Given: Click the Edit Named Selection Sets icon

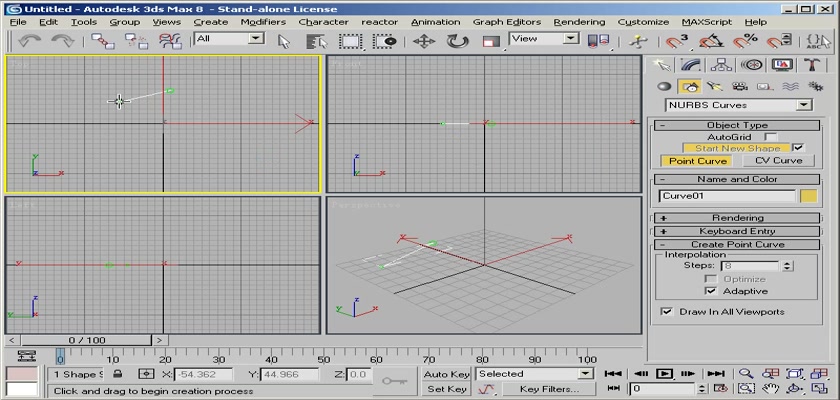Looking at the screenshot, I should 818,41.
